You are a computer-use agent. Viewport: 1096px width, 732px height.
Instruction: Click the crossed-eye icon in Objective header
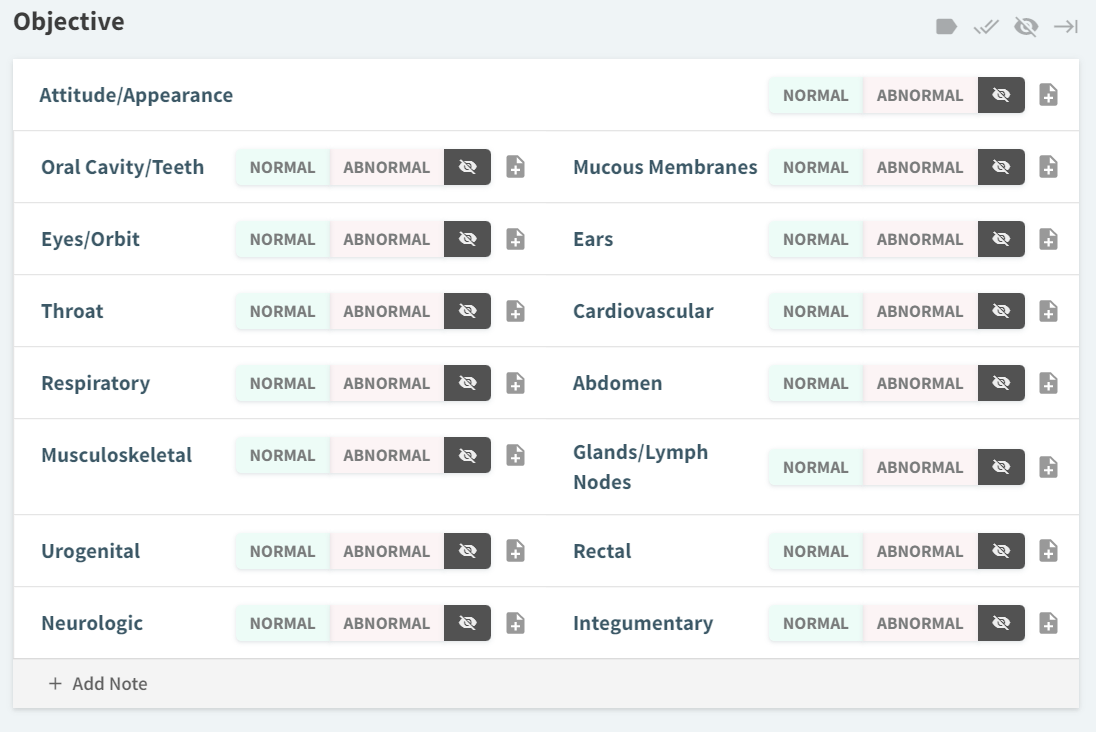pyautogui.click(x=1026, y=27)
